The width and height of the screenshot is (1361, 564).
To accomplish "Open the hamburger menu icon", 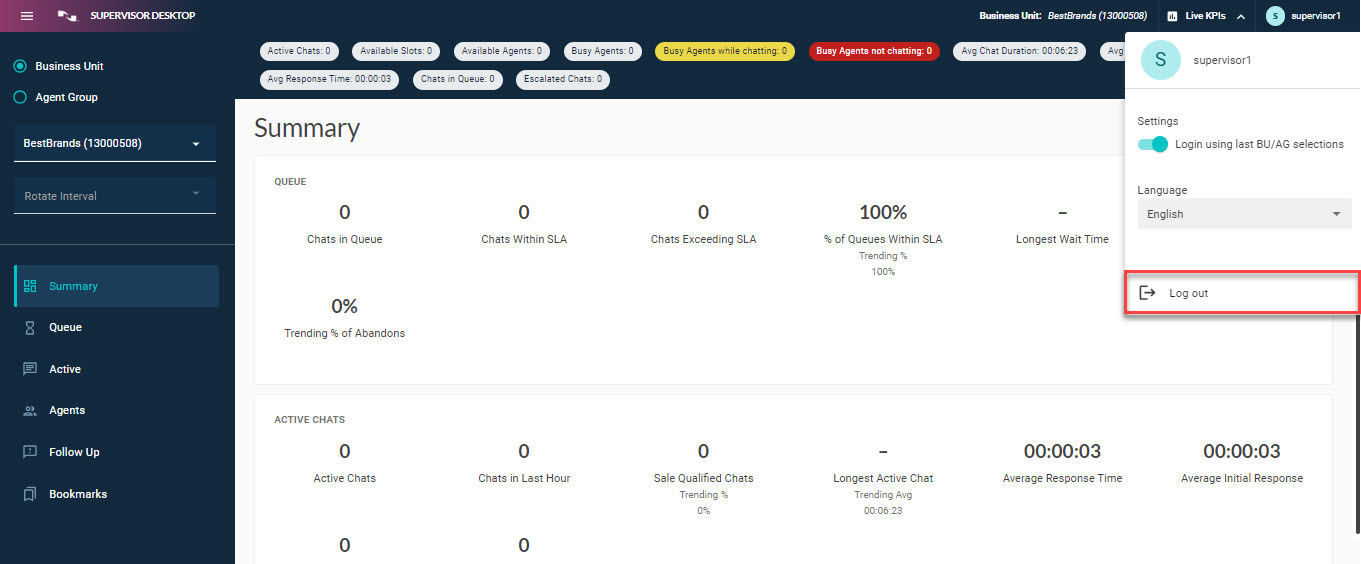I will tap(27, 16).
